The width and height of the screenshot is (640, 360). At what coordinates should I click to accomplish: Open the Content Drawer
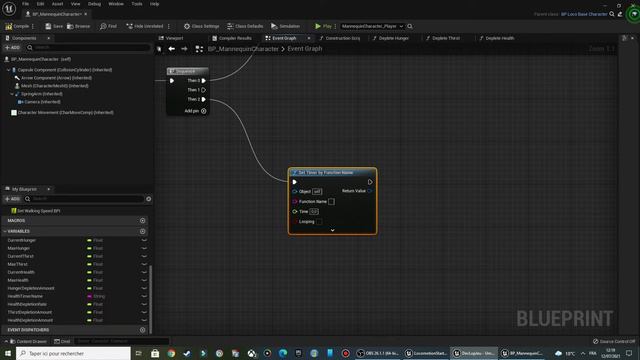point(28,341)
